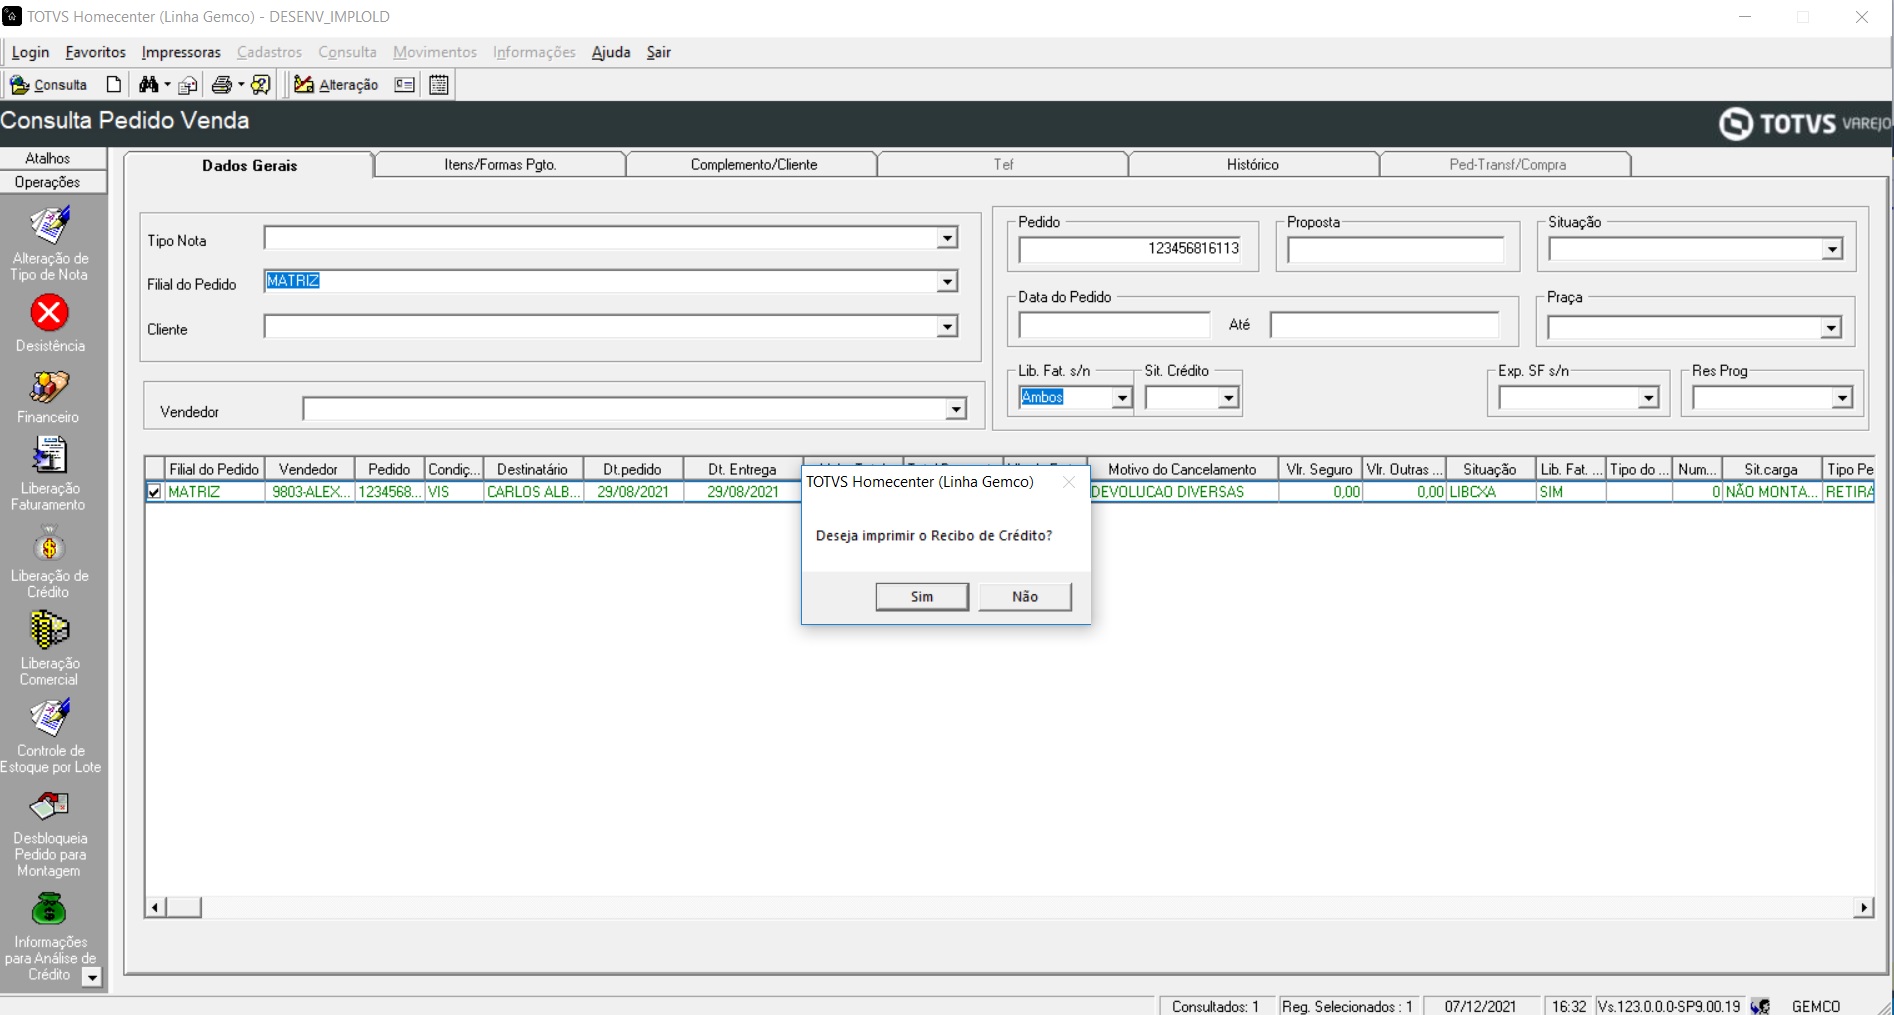
Task: Expand the Res Prog dropdown
Action: [x=1842, y=398]
